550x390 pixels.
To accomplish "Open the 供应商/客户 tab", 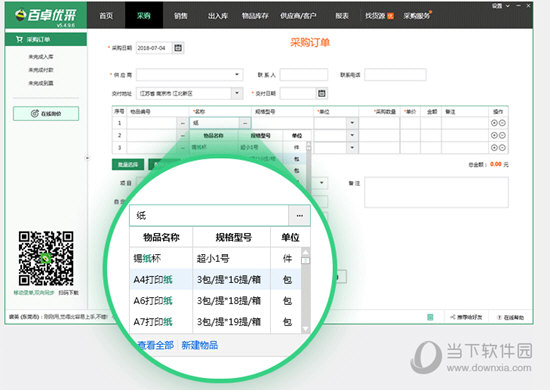I will [x=298, y=16].
